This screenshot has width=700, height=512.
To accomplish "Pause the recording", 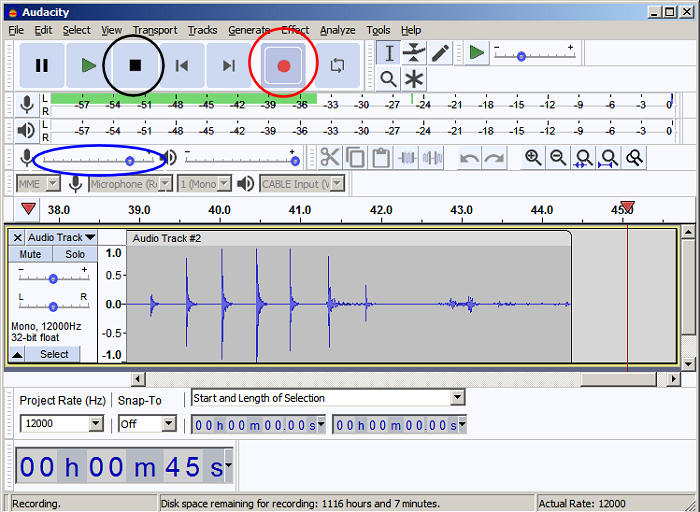I will [x=42, y=66].
